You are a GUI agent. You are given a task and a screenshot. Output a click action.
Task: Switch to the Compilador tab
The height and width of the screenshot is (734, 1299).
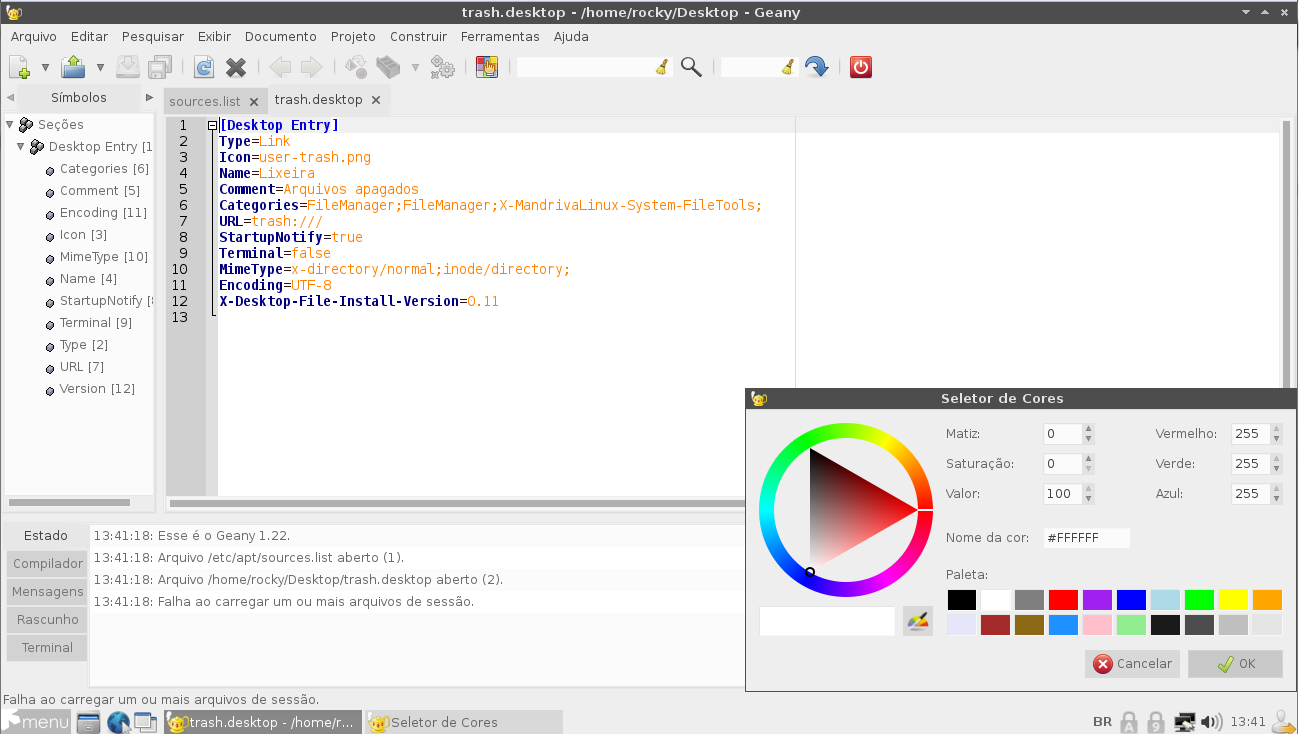[48, 564]
